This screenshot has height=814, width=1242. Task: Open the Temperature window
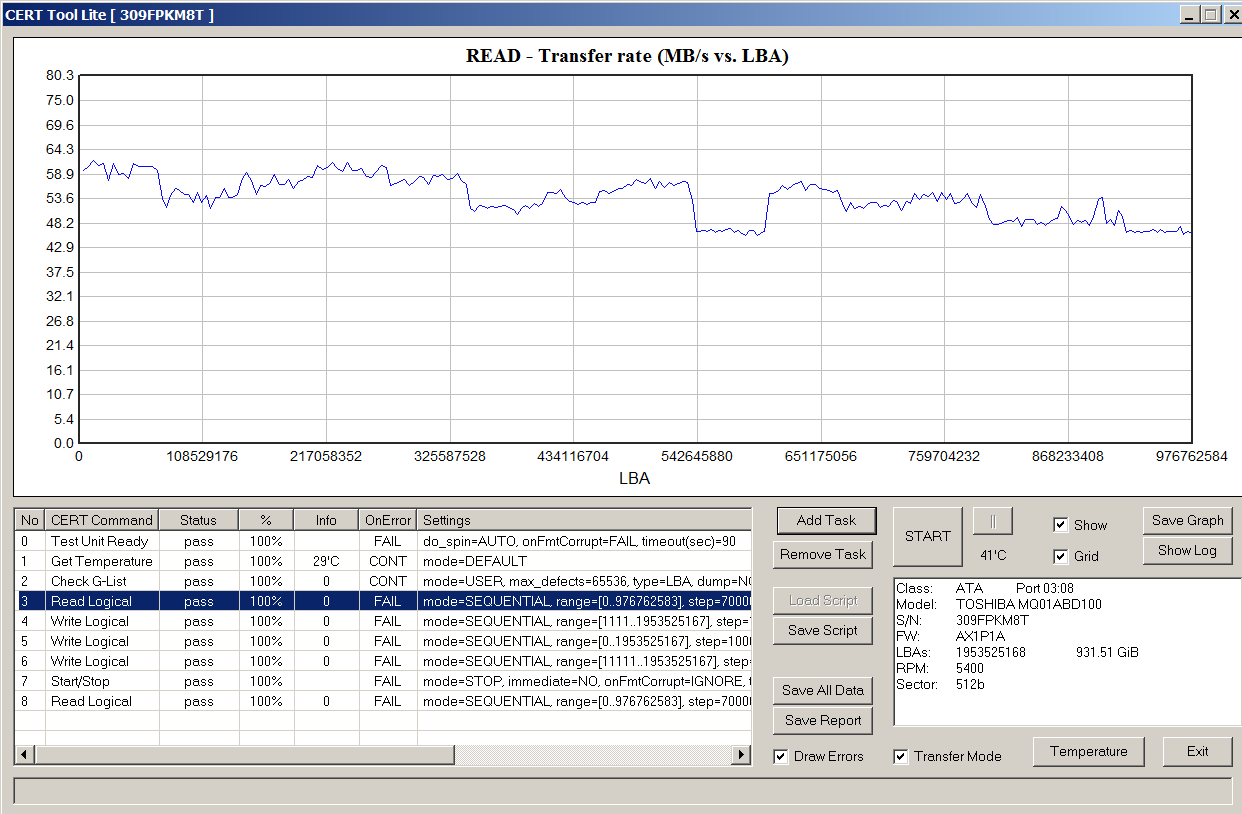click(1088, 751)
